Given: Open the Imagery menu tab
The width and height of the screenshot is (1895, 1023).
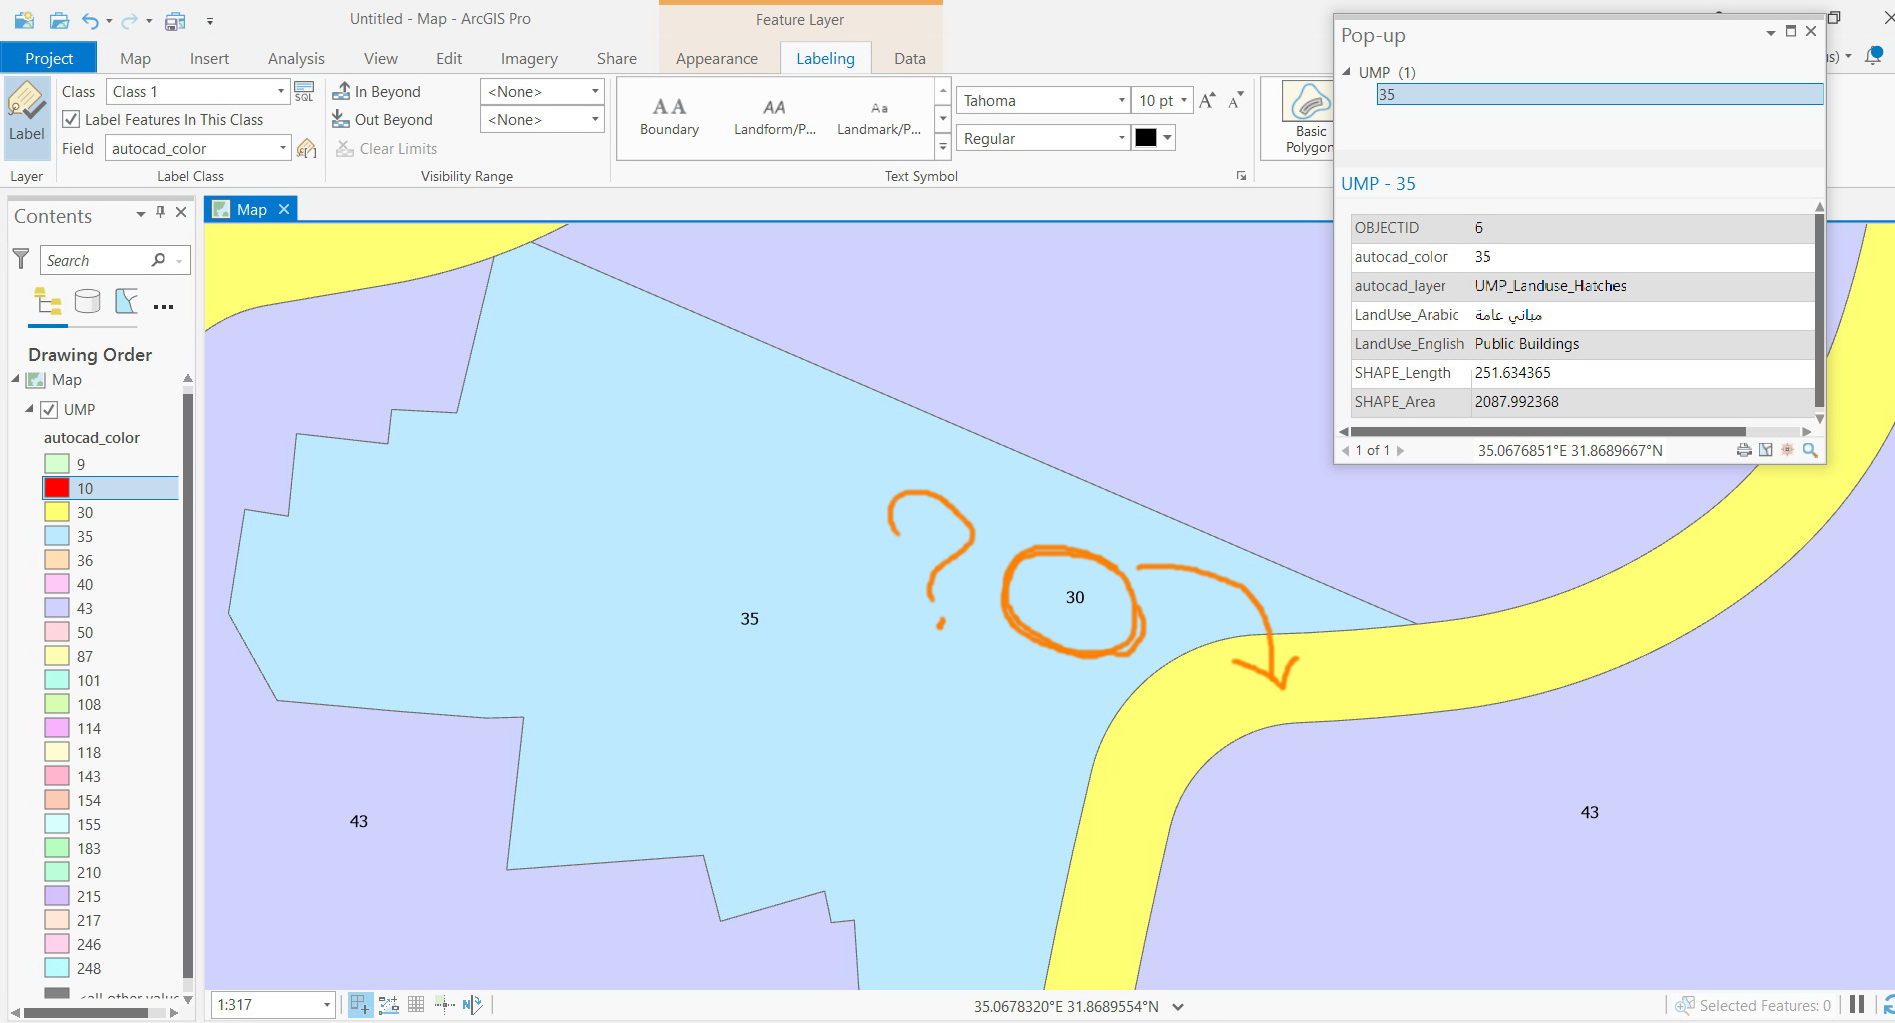Looking at the screenshot, I should [528, 58].
